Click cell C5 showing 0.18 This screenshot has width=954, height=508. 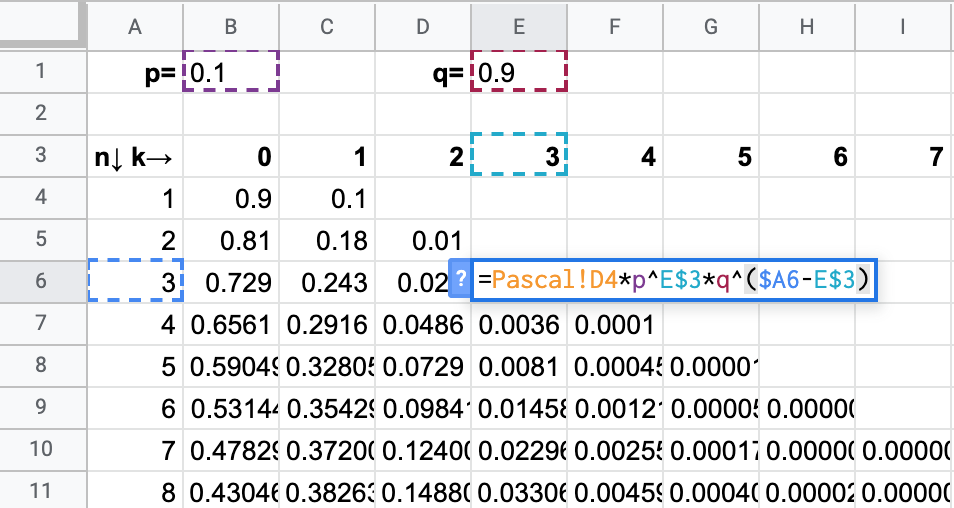(x=327, y=240)
